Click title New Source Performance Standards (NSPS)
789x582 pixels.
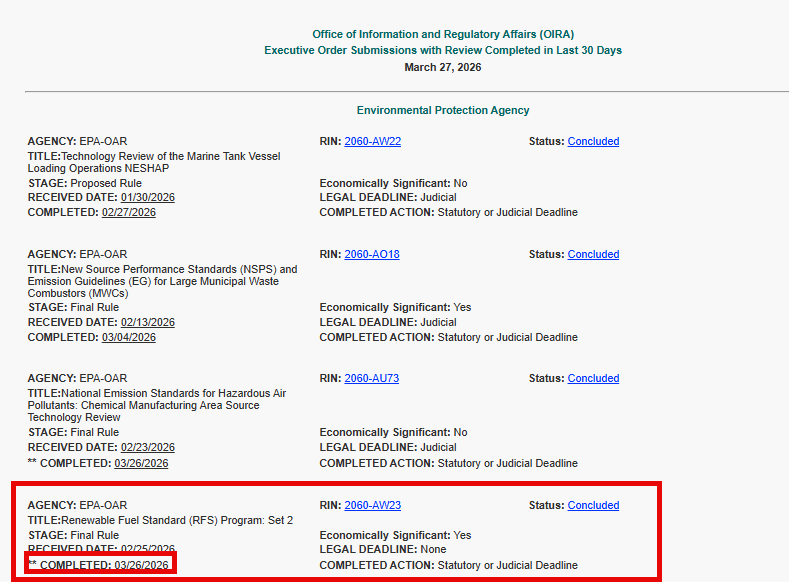point(163,281)
